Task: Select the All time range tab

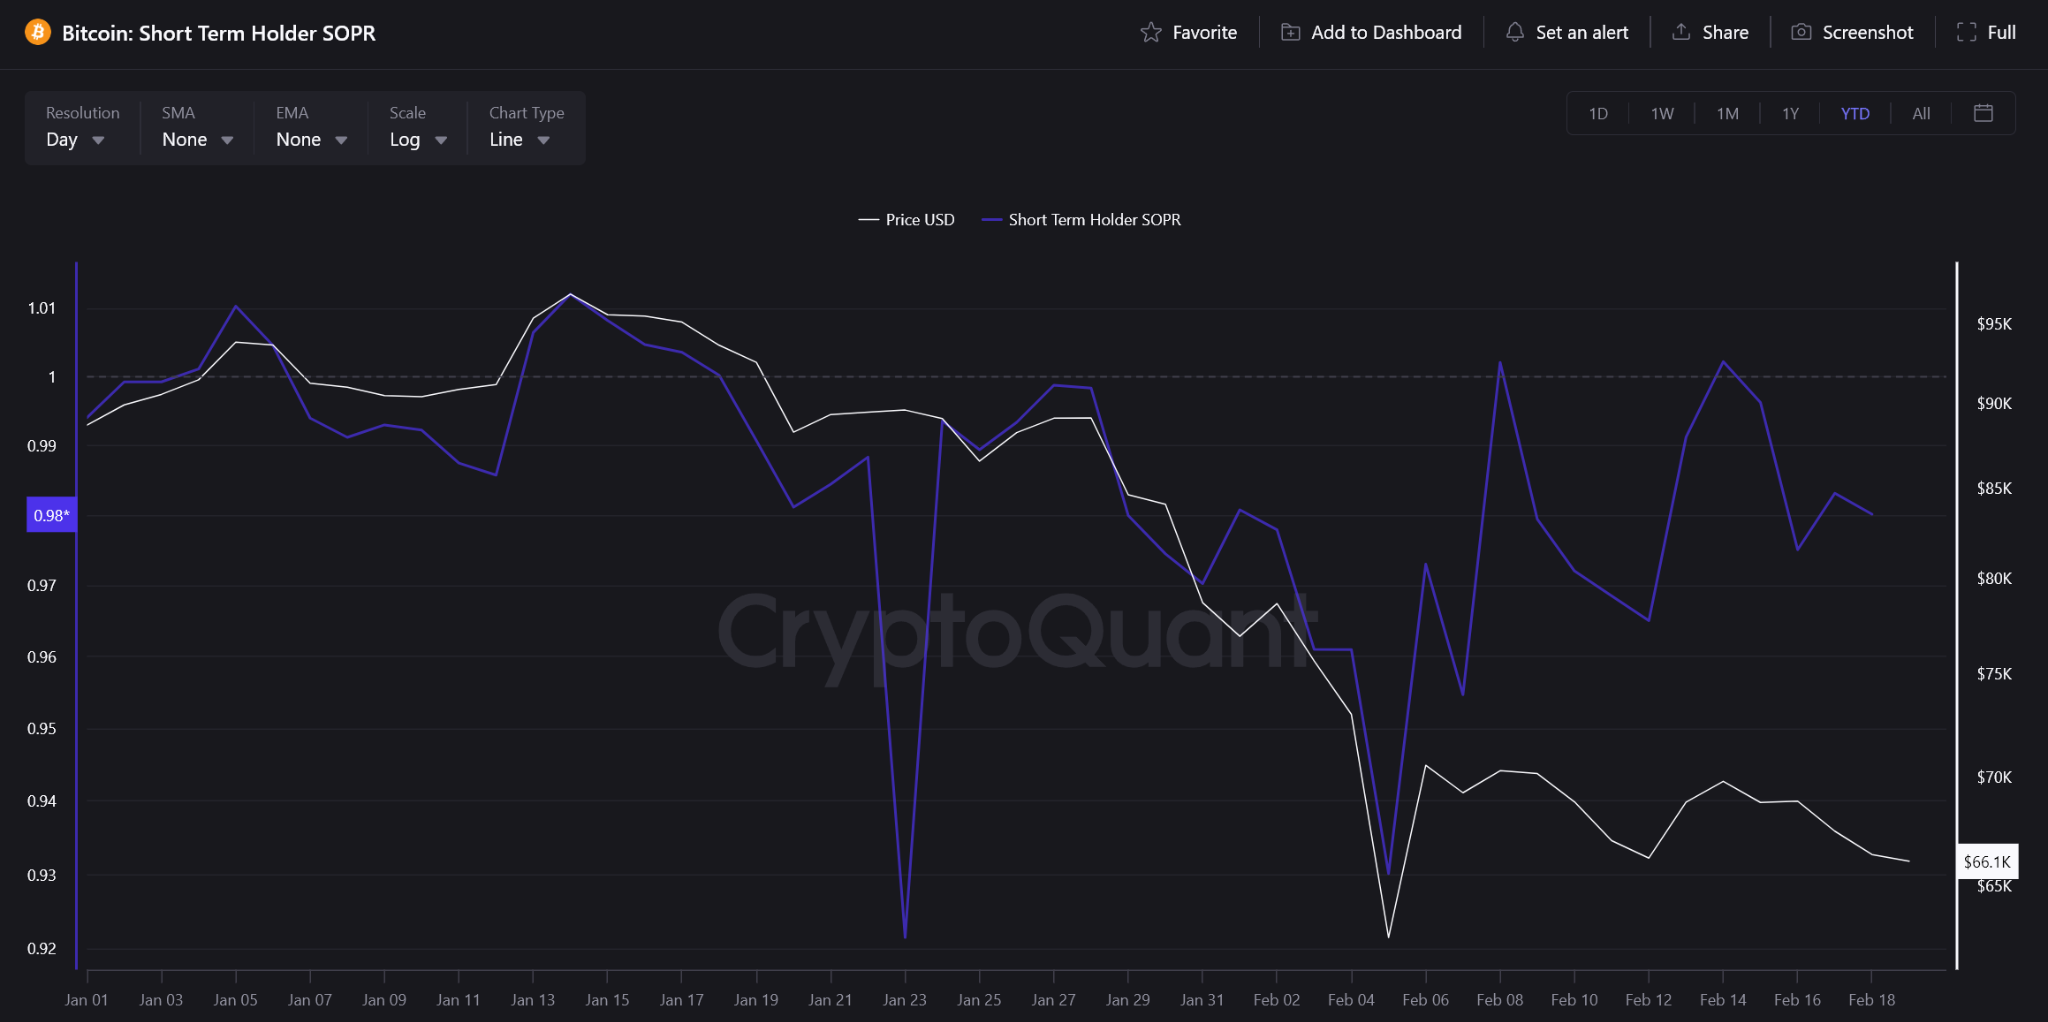Action: (1921, 113)
